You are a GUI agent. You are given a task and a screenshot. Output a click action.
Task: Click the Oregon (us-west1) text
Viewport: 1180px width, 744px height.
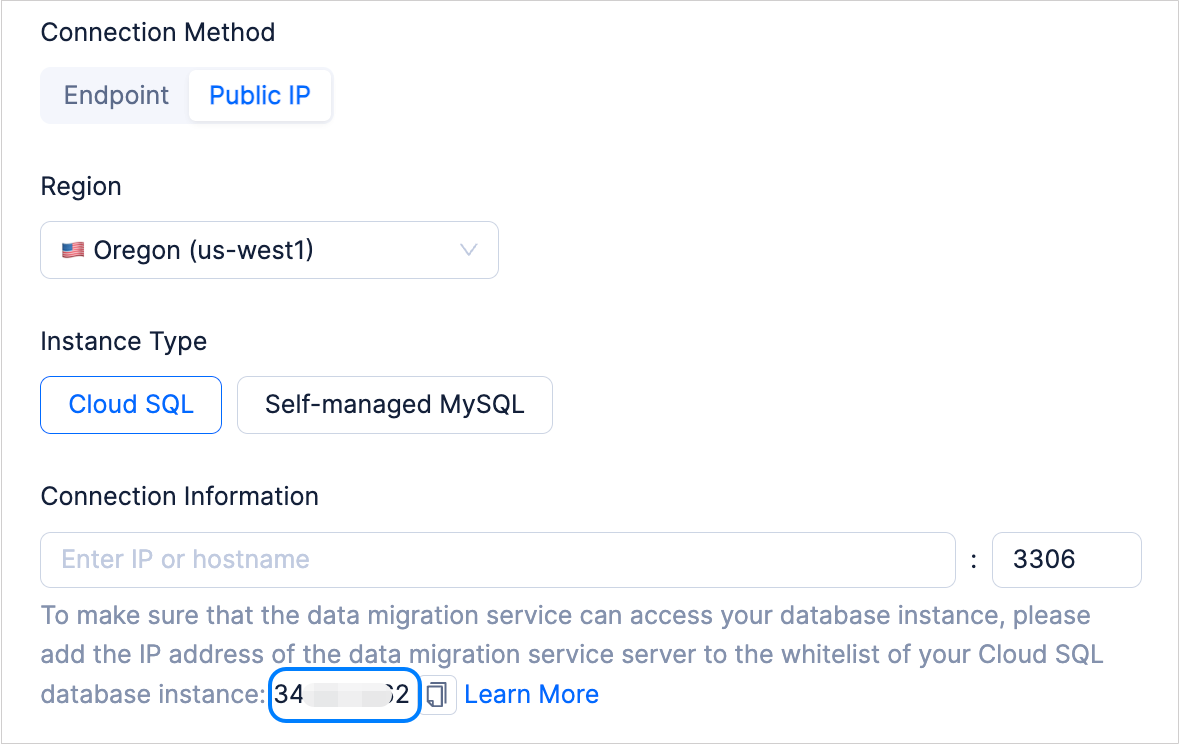pos(204,250)
